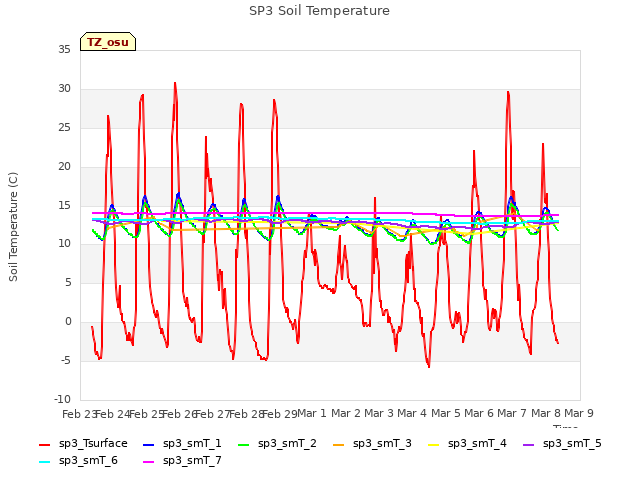Screen dimensions: 640x480
Task: Click the Mar 3 x-axis date label
Action: 379,413
